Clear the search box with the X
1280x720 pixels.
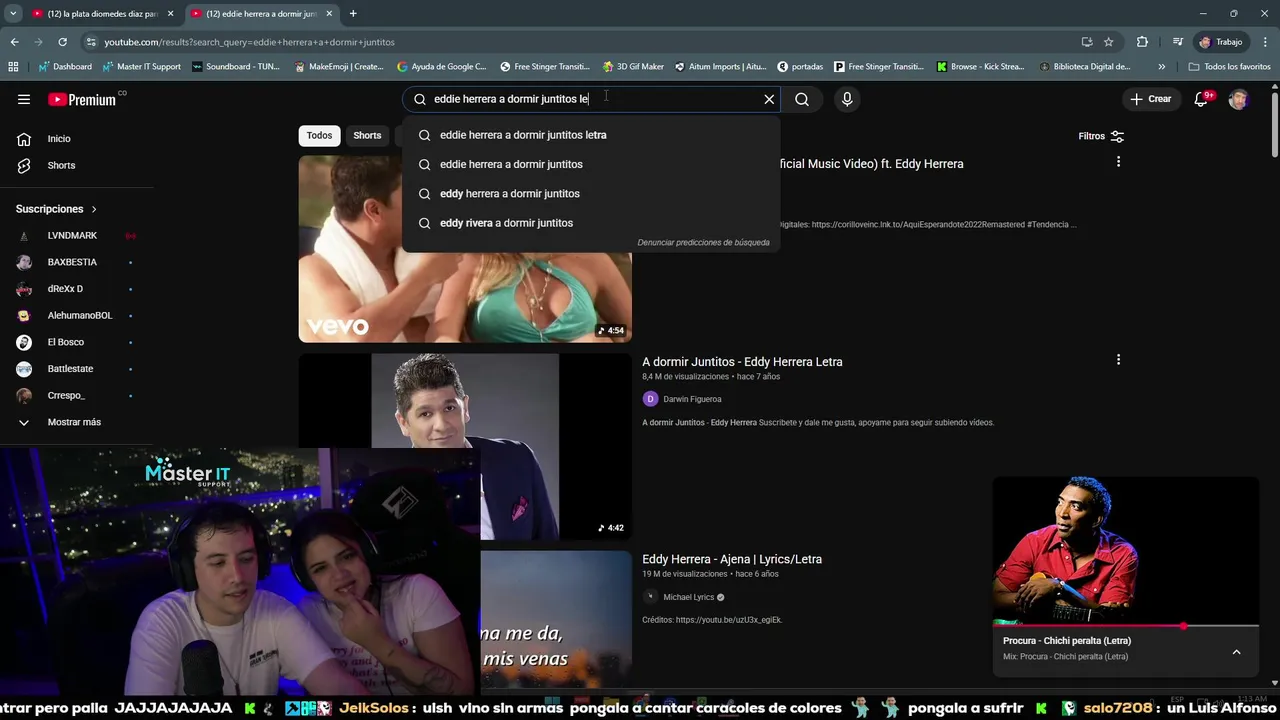769,99
